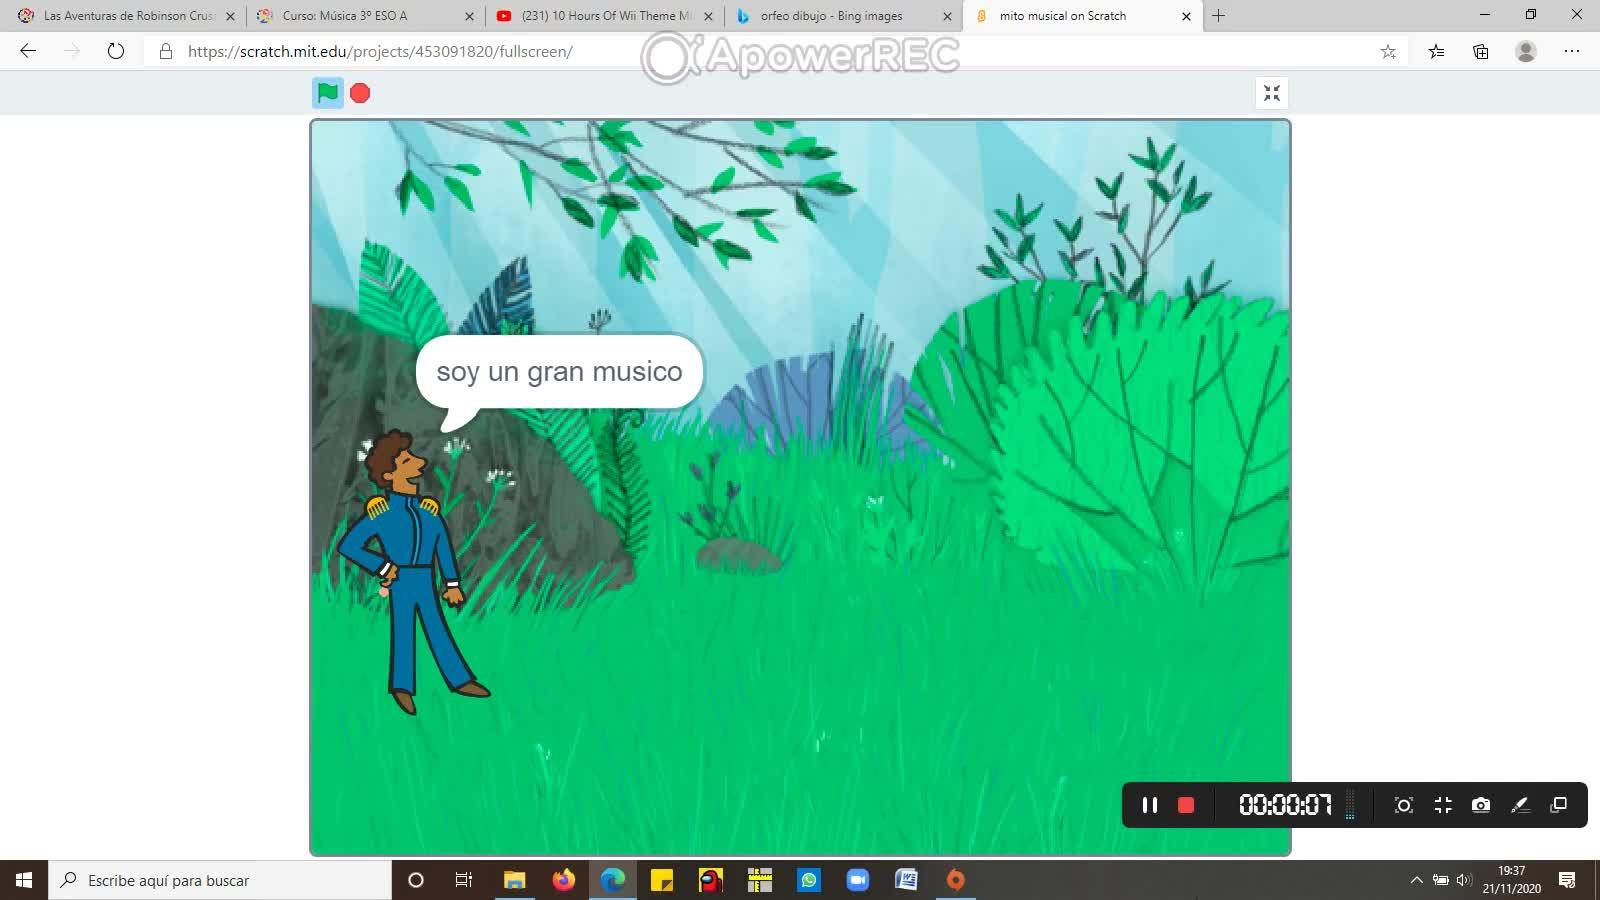Screen dimensions: 1600x900
Task: Stop the ApowerREC recording
Action: (1186, 805)
